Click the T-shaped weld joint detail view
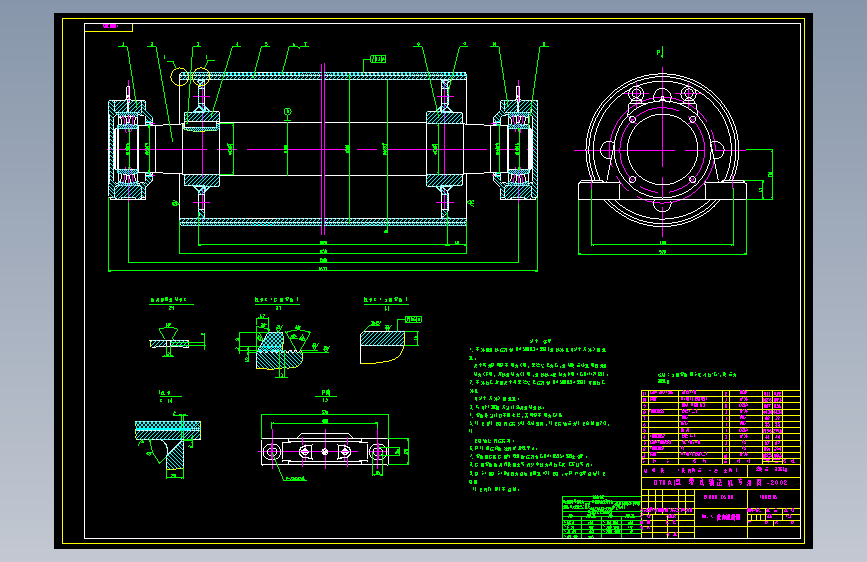The width and height of the screenshot is (867, 562). tap(168, 446)
